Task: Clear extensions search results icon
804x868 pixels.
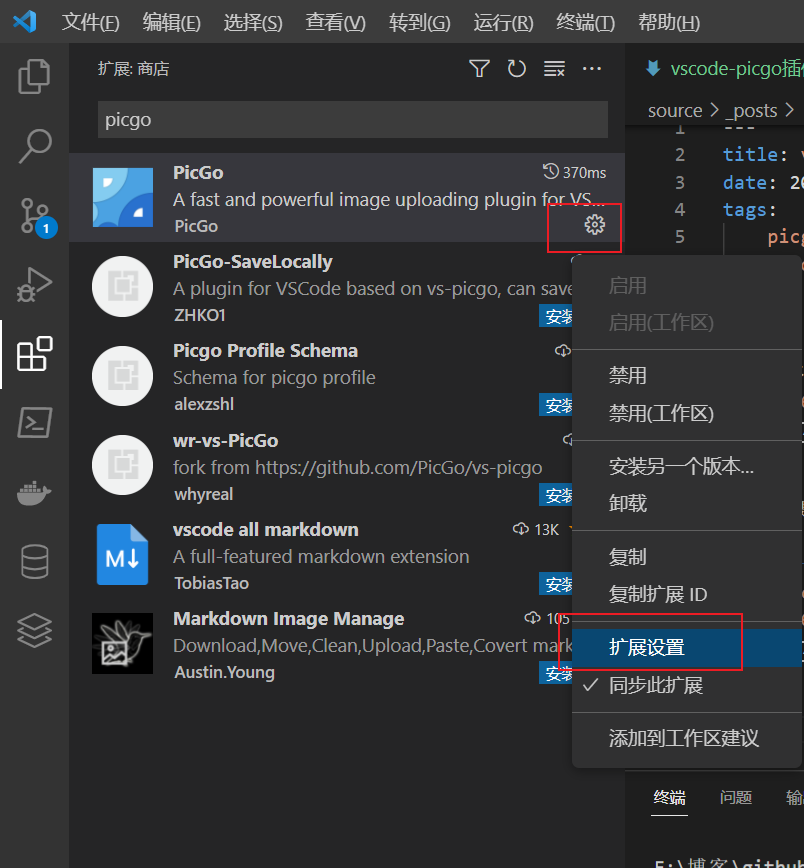Action: pyautogui.click(x=554, y=69)
